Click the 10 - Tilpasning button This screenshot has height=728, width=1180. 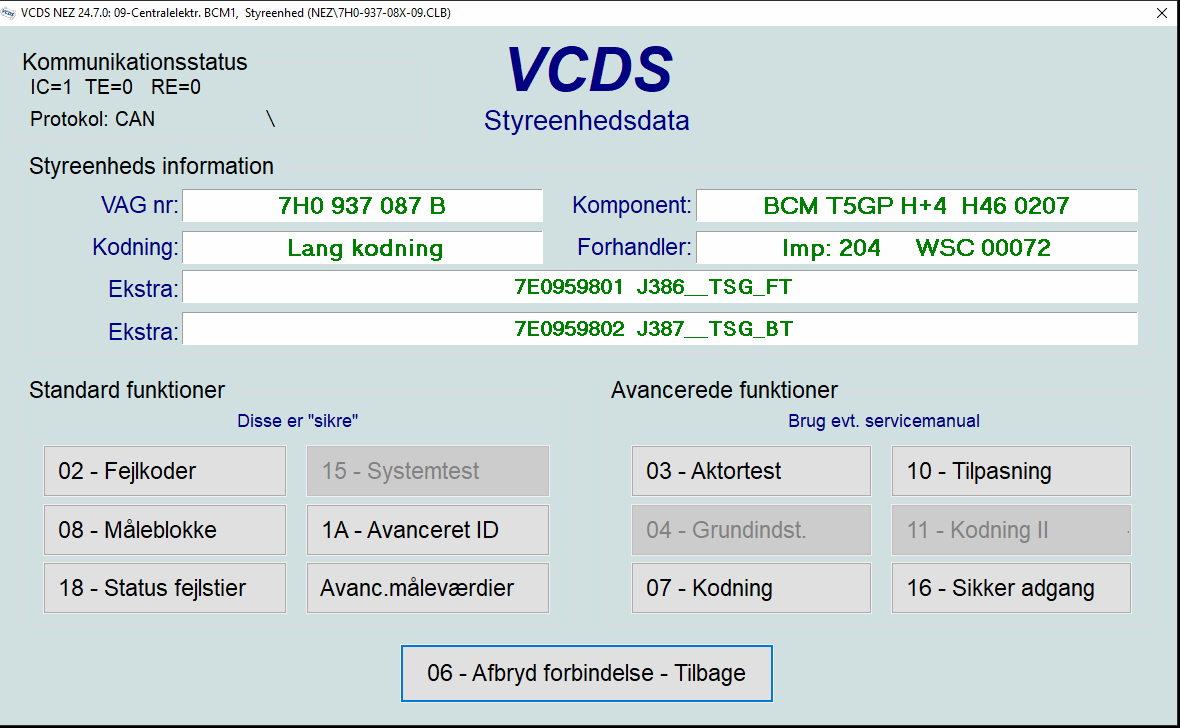[1011, 471]
